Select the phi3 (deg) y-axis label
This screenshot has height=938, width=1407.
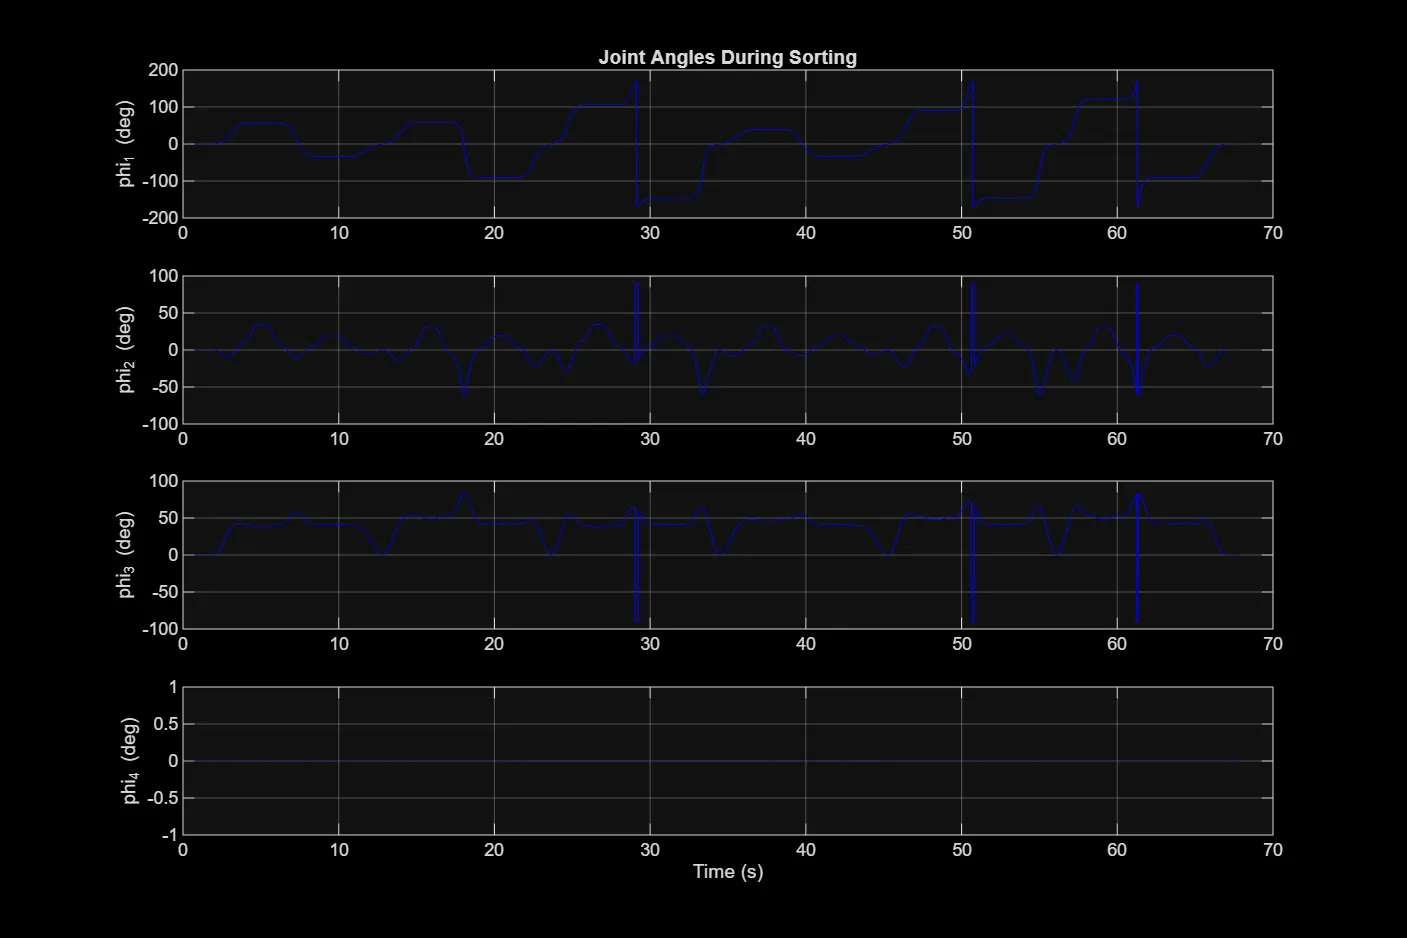[125, 555]
